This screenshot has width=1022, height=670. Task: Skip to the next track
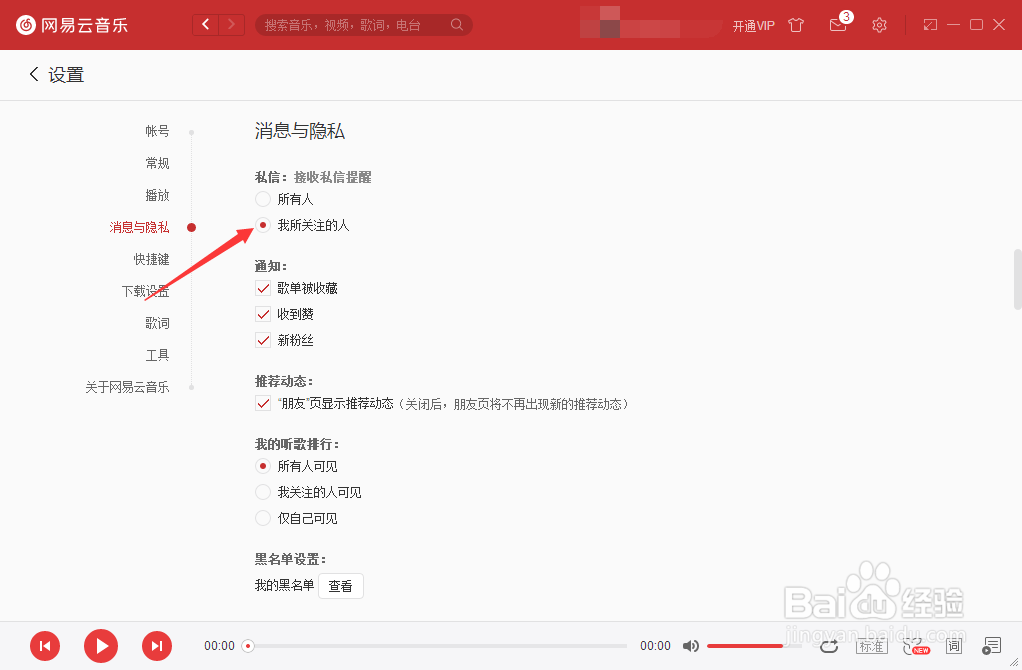point(157,646)
